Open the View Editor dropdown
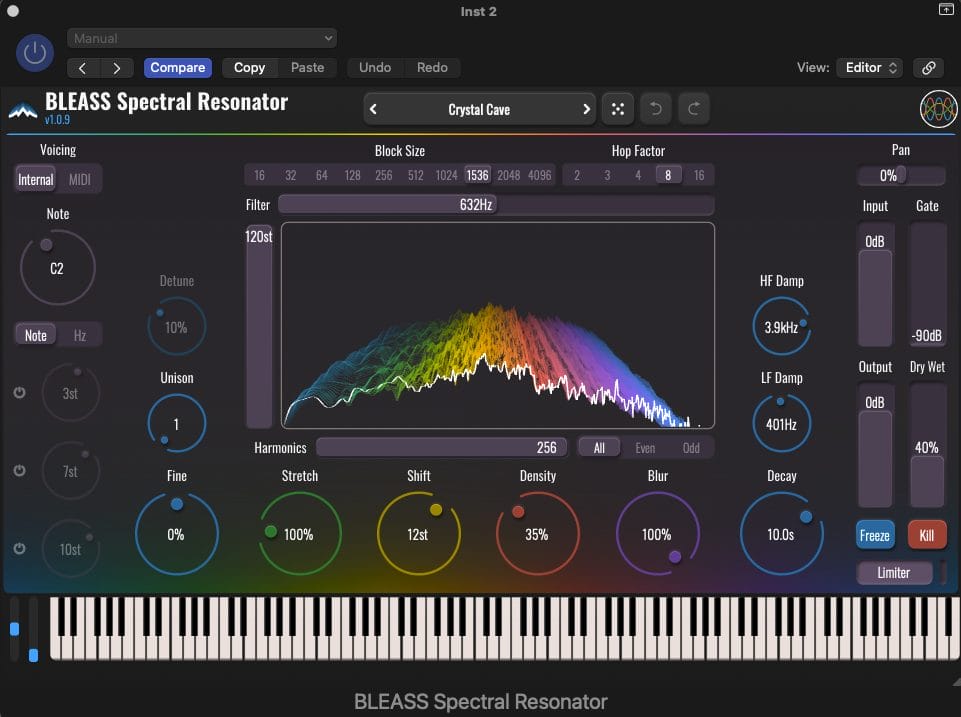Image resolution: width=961 pixels, height=717 pixels. tap(870, 67)
